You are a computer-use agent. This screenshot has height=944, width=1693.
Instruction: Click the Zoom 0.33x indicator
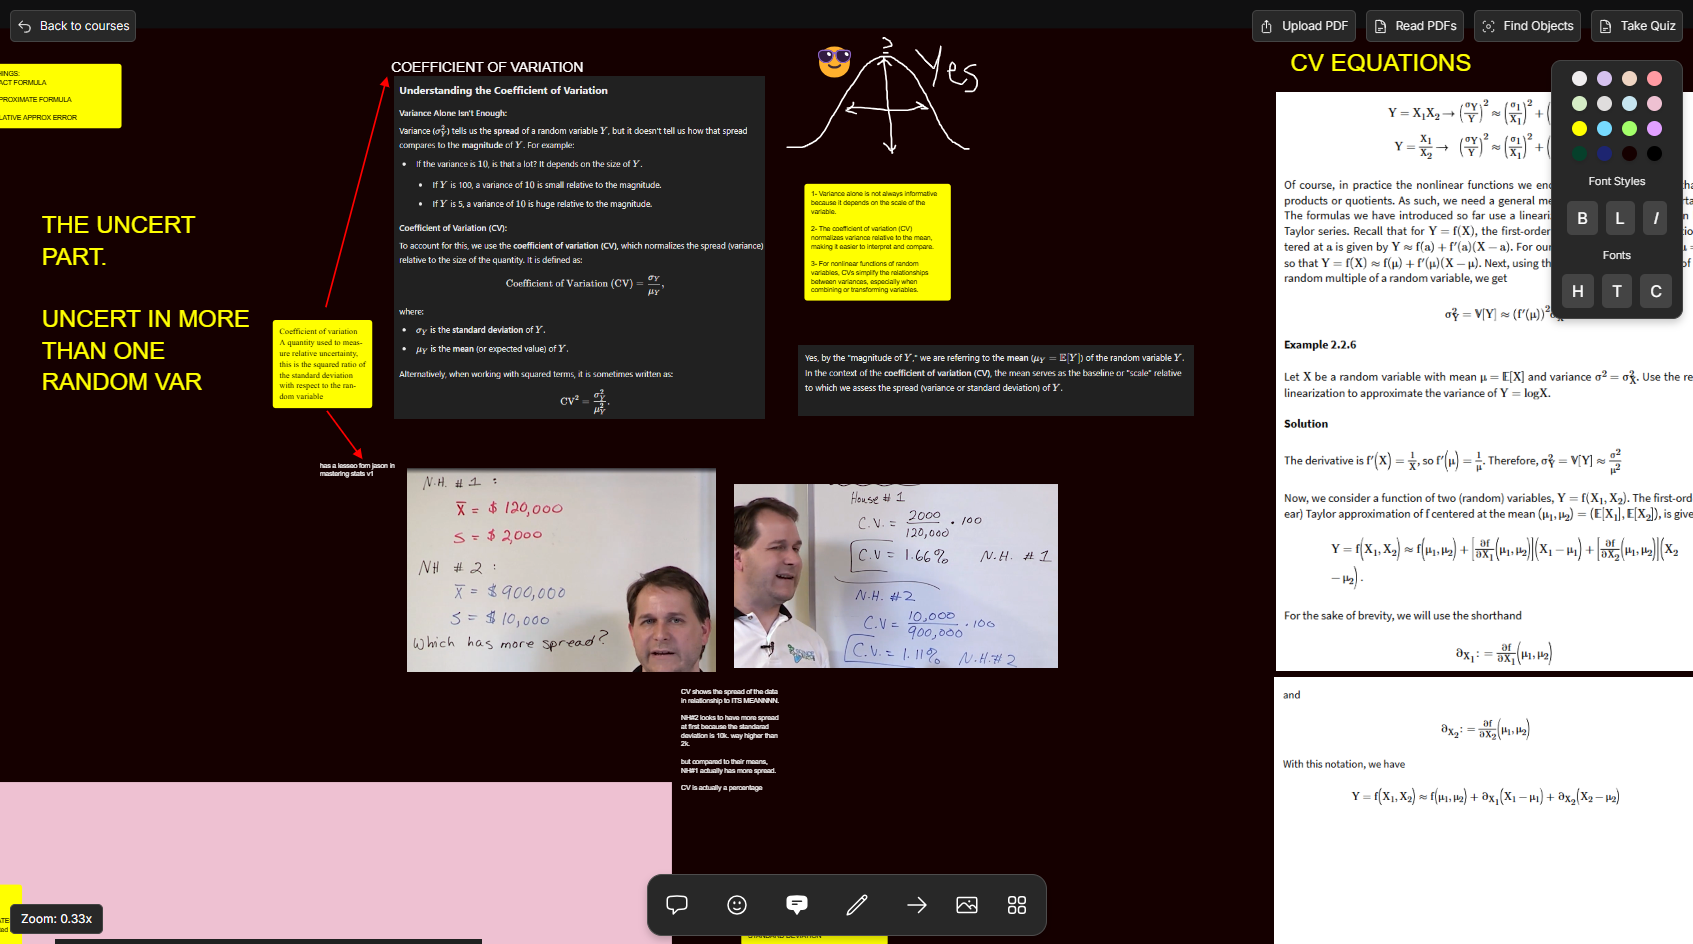(x=55, y=918)
